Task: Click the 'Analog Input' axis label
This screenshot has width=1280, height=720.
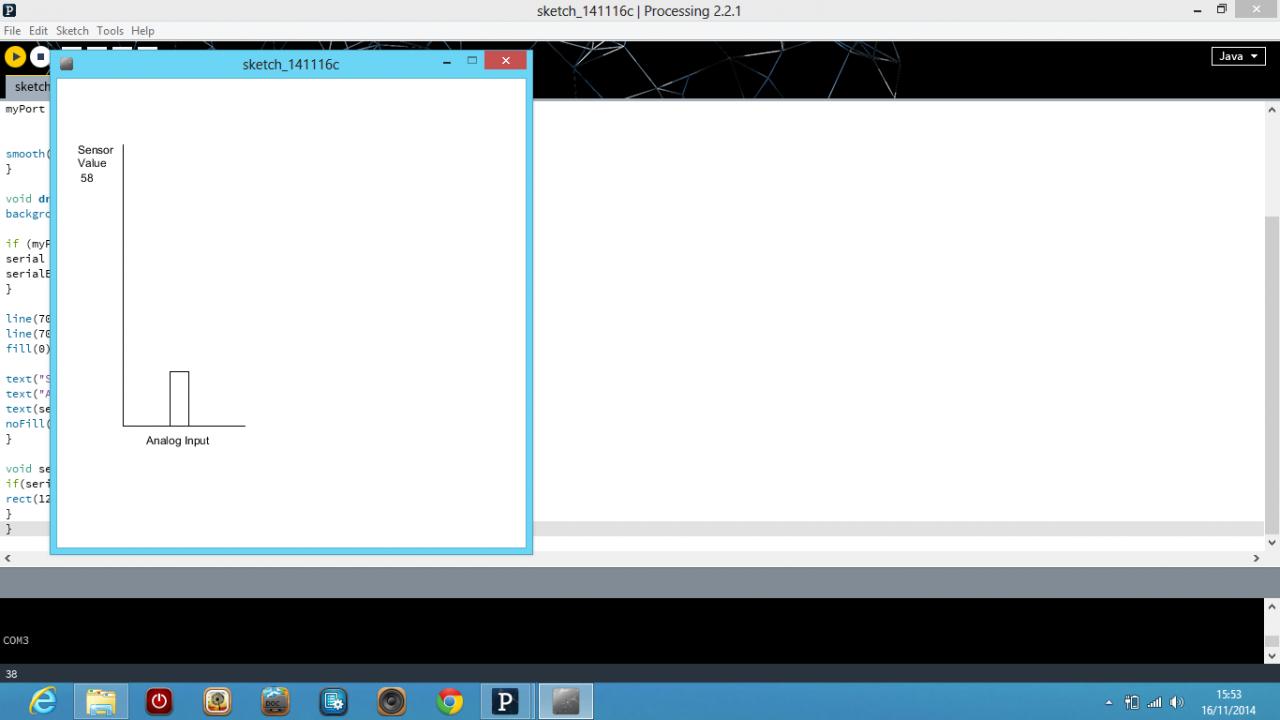Action: pos(177,441)
